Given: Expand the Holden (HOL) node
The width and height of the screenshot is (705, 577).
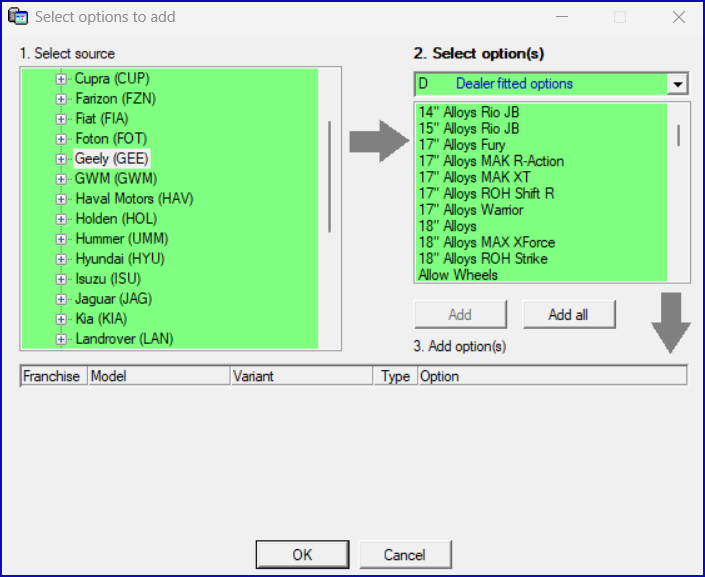Looking at the screenshot, I should (61, 219).
